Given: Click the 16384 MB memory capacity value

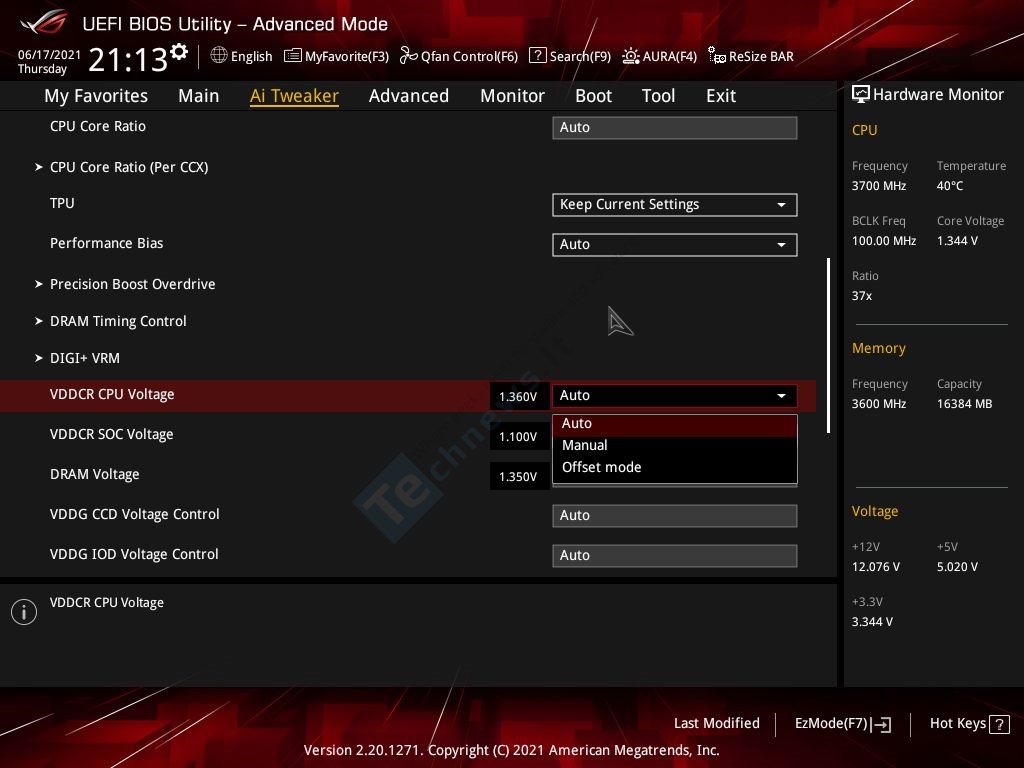Looking at the screenshot, I should (x=964, y=404).
